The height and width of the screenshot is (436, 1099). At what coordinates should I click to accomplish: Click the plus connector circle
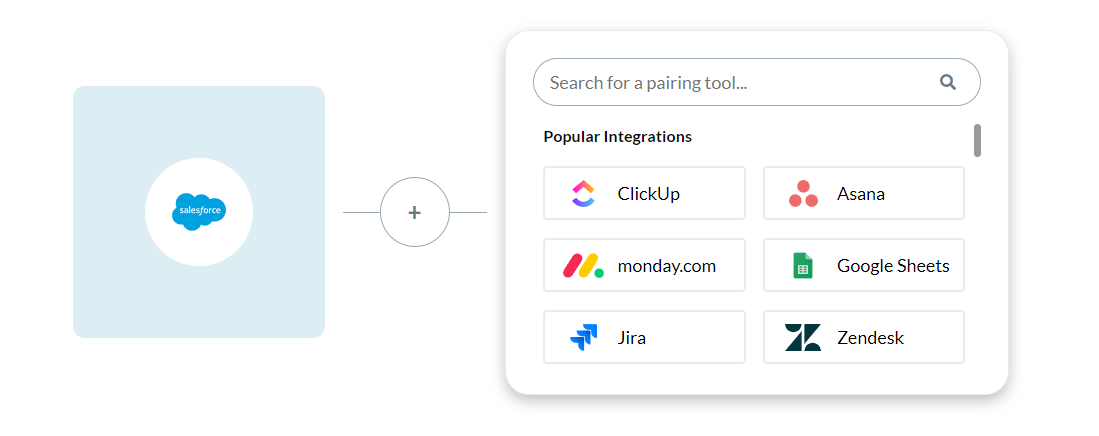click(414, 212)
